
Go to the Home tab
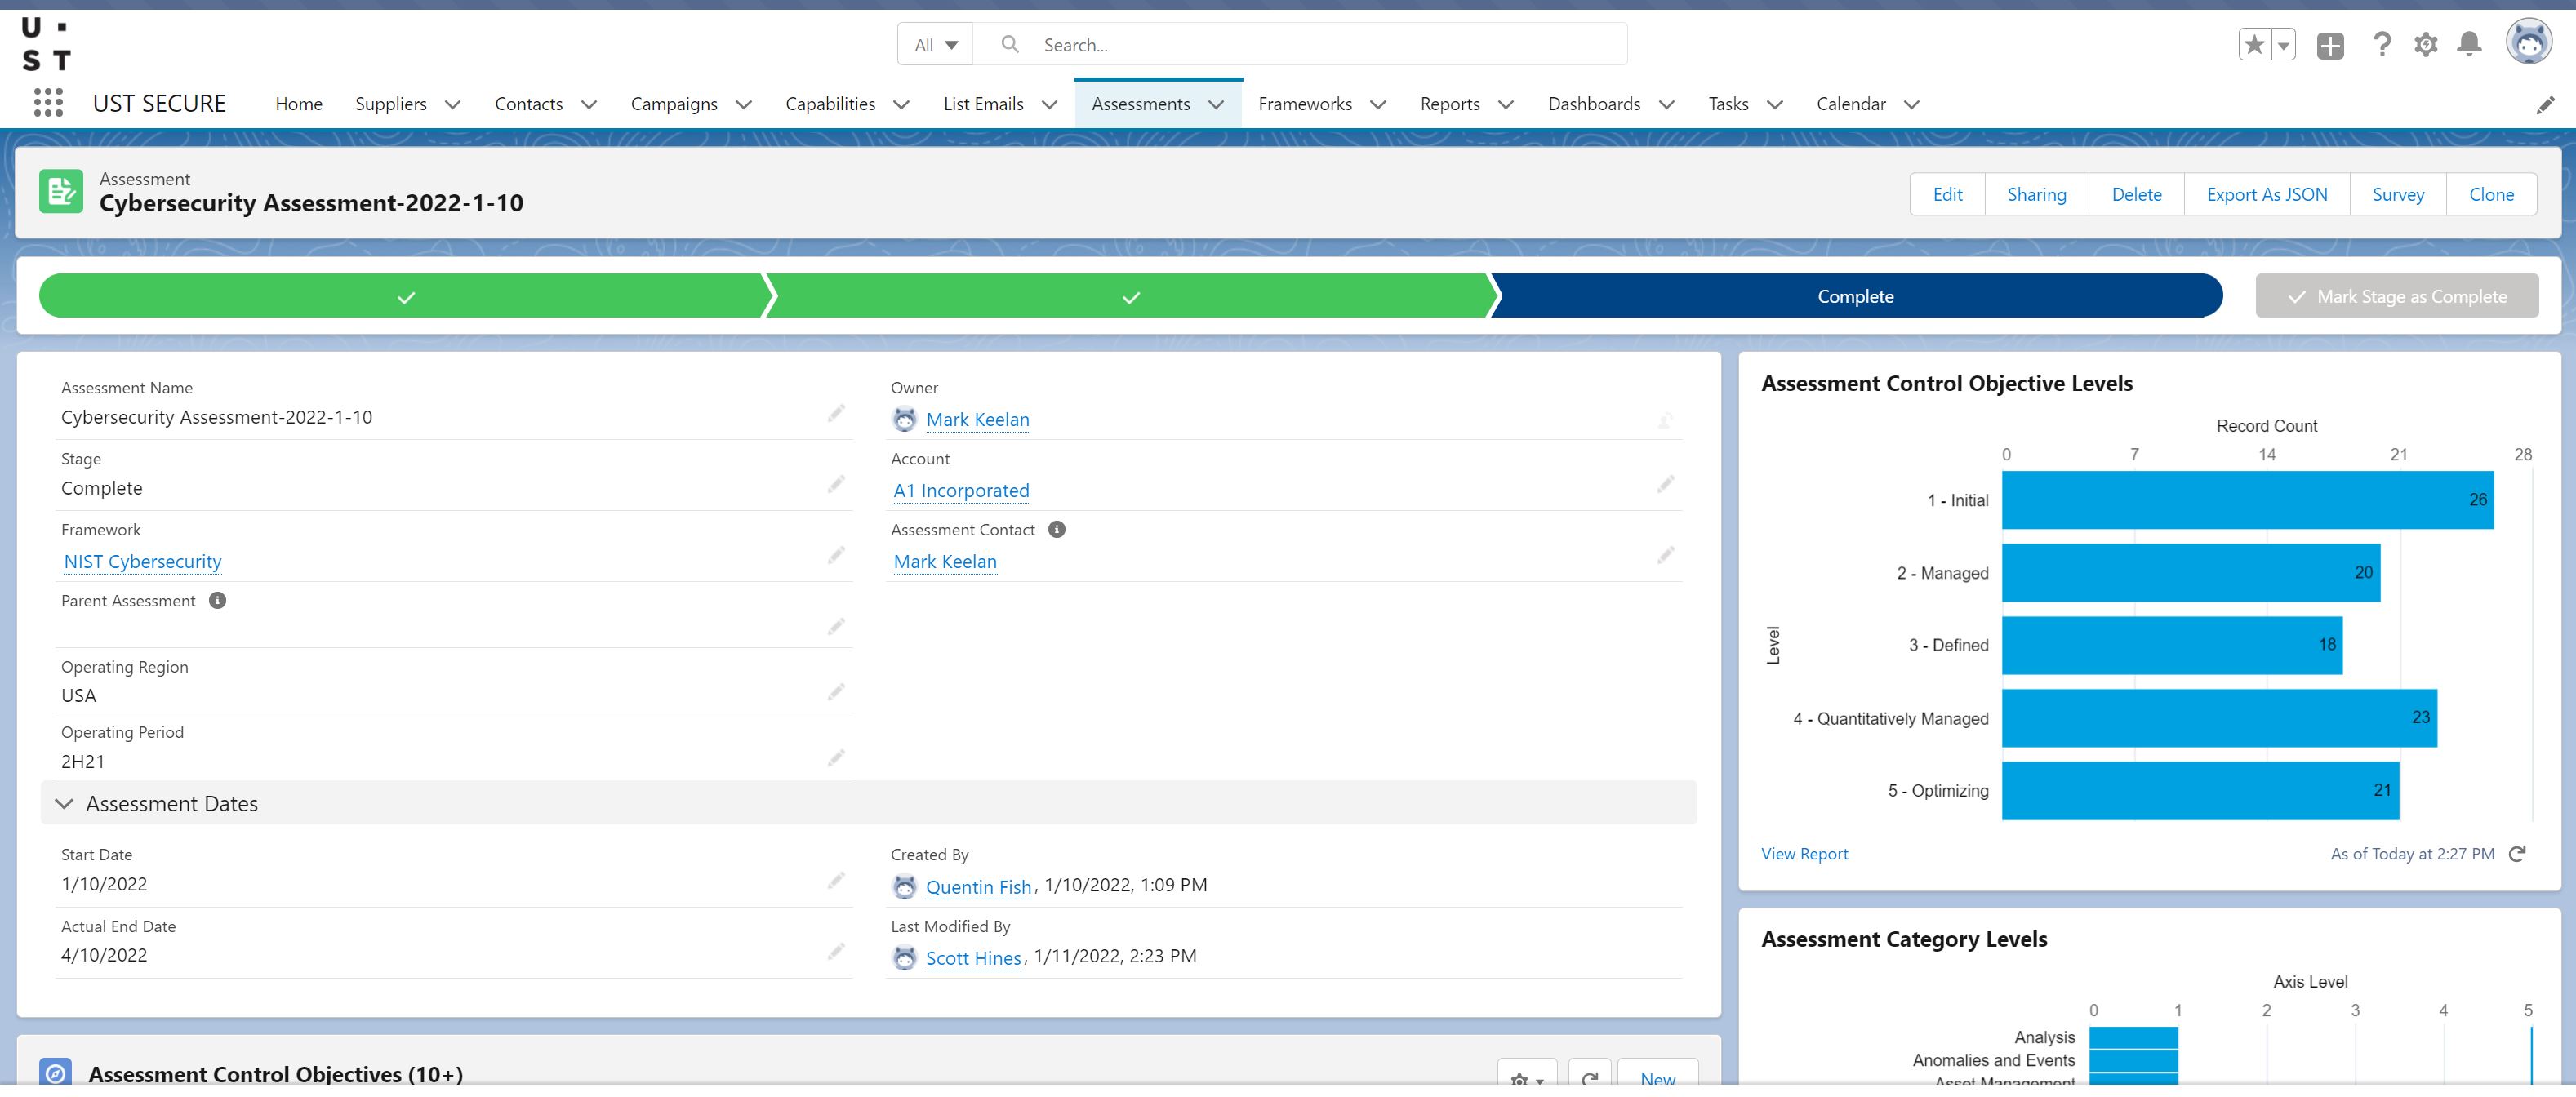pyautogui.click(x=299, y=104)
